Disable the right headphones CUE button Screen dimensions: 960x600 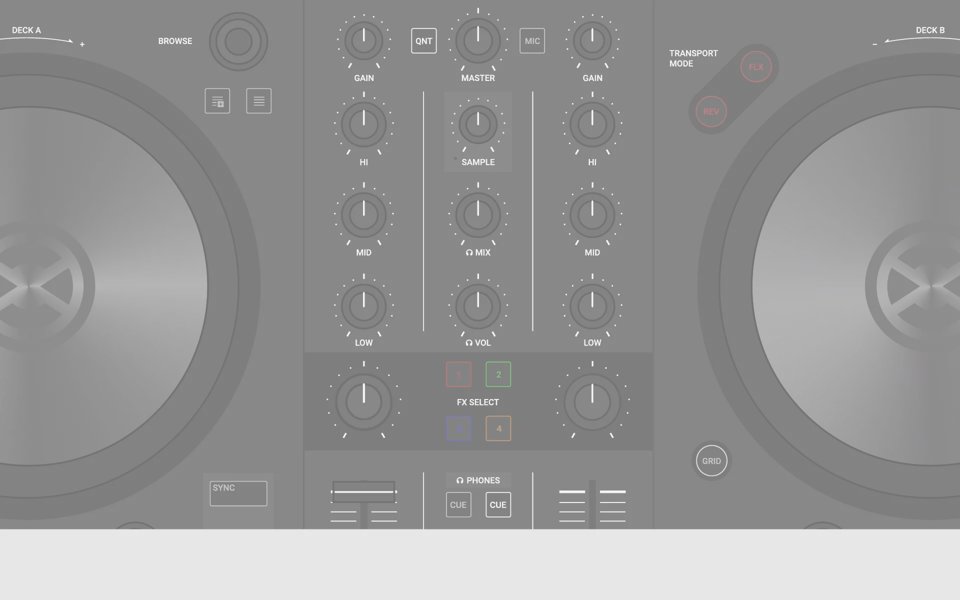point(498,505)
